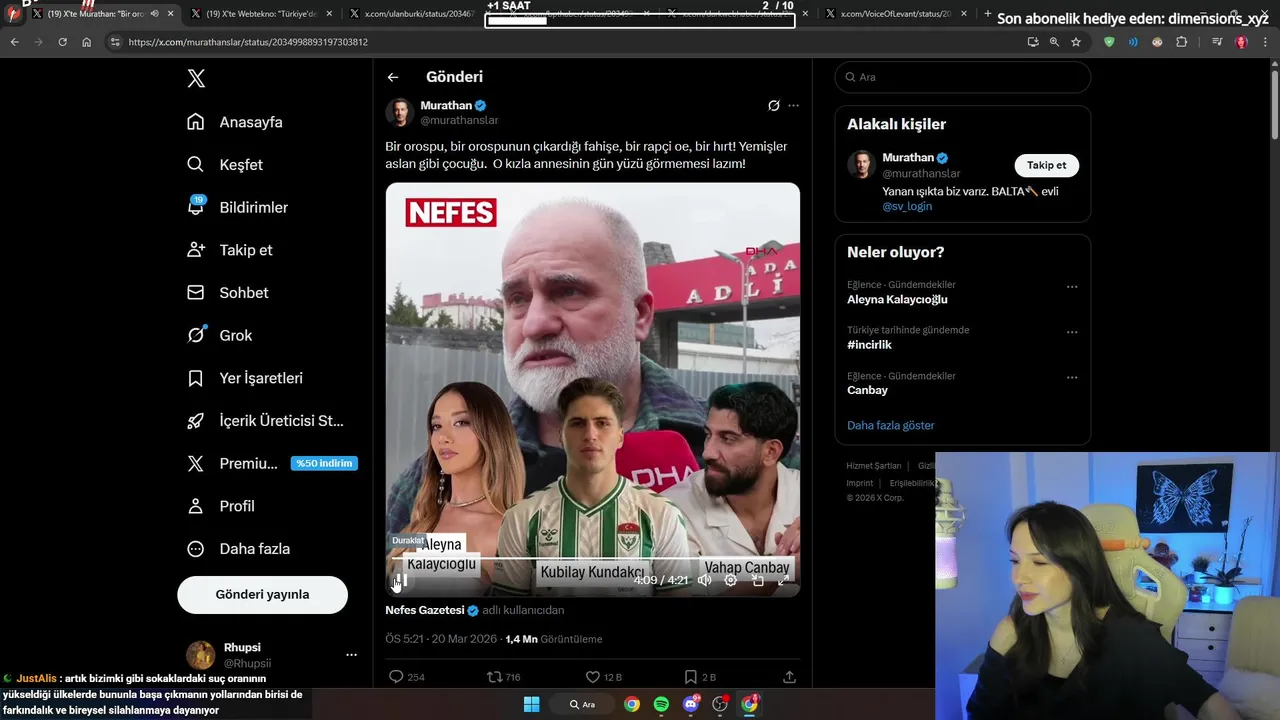This screenshot has width=1280, height=720.
Task: Share the post with the share icon
Action: click(x=789, y=677)
